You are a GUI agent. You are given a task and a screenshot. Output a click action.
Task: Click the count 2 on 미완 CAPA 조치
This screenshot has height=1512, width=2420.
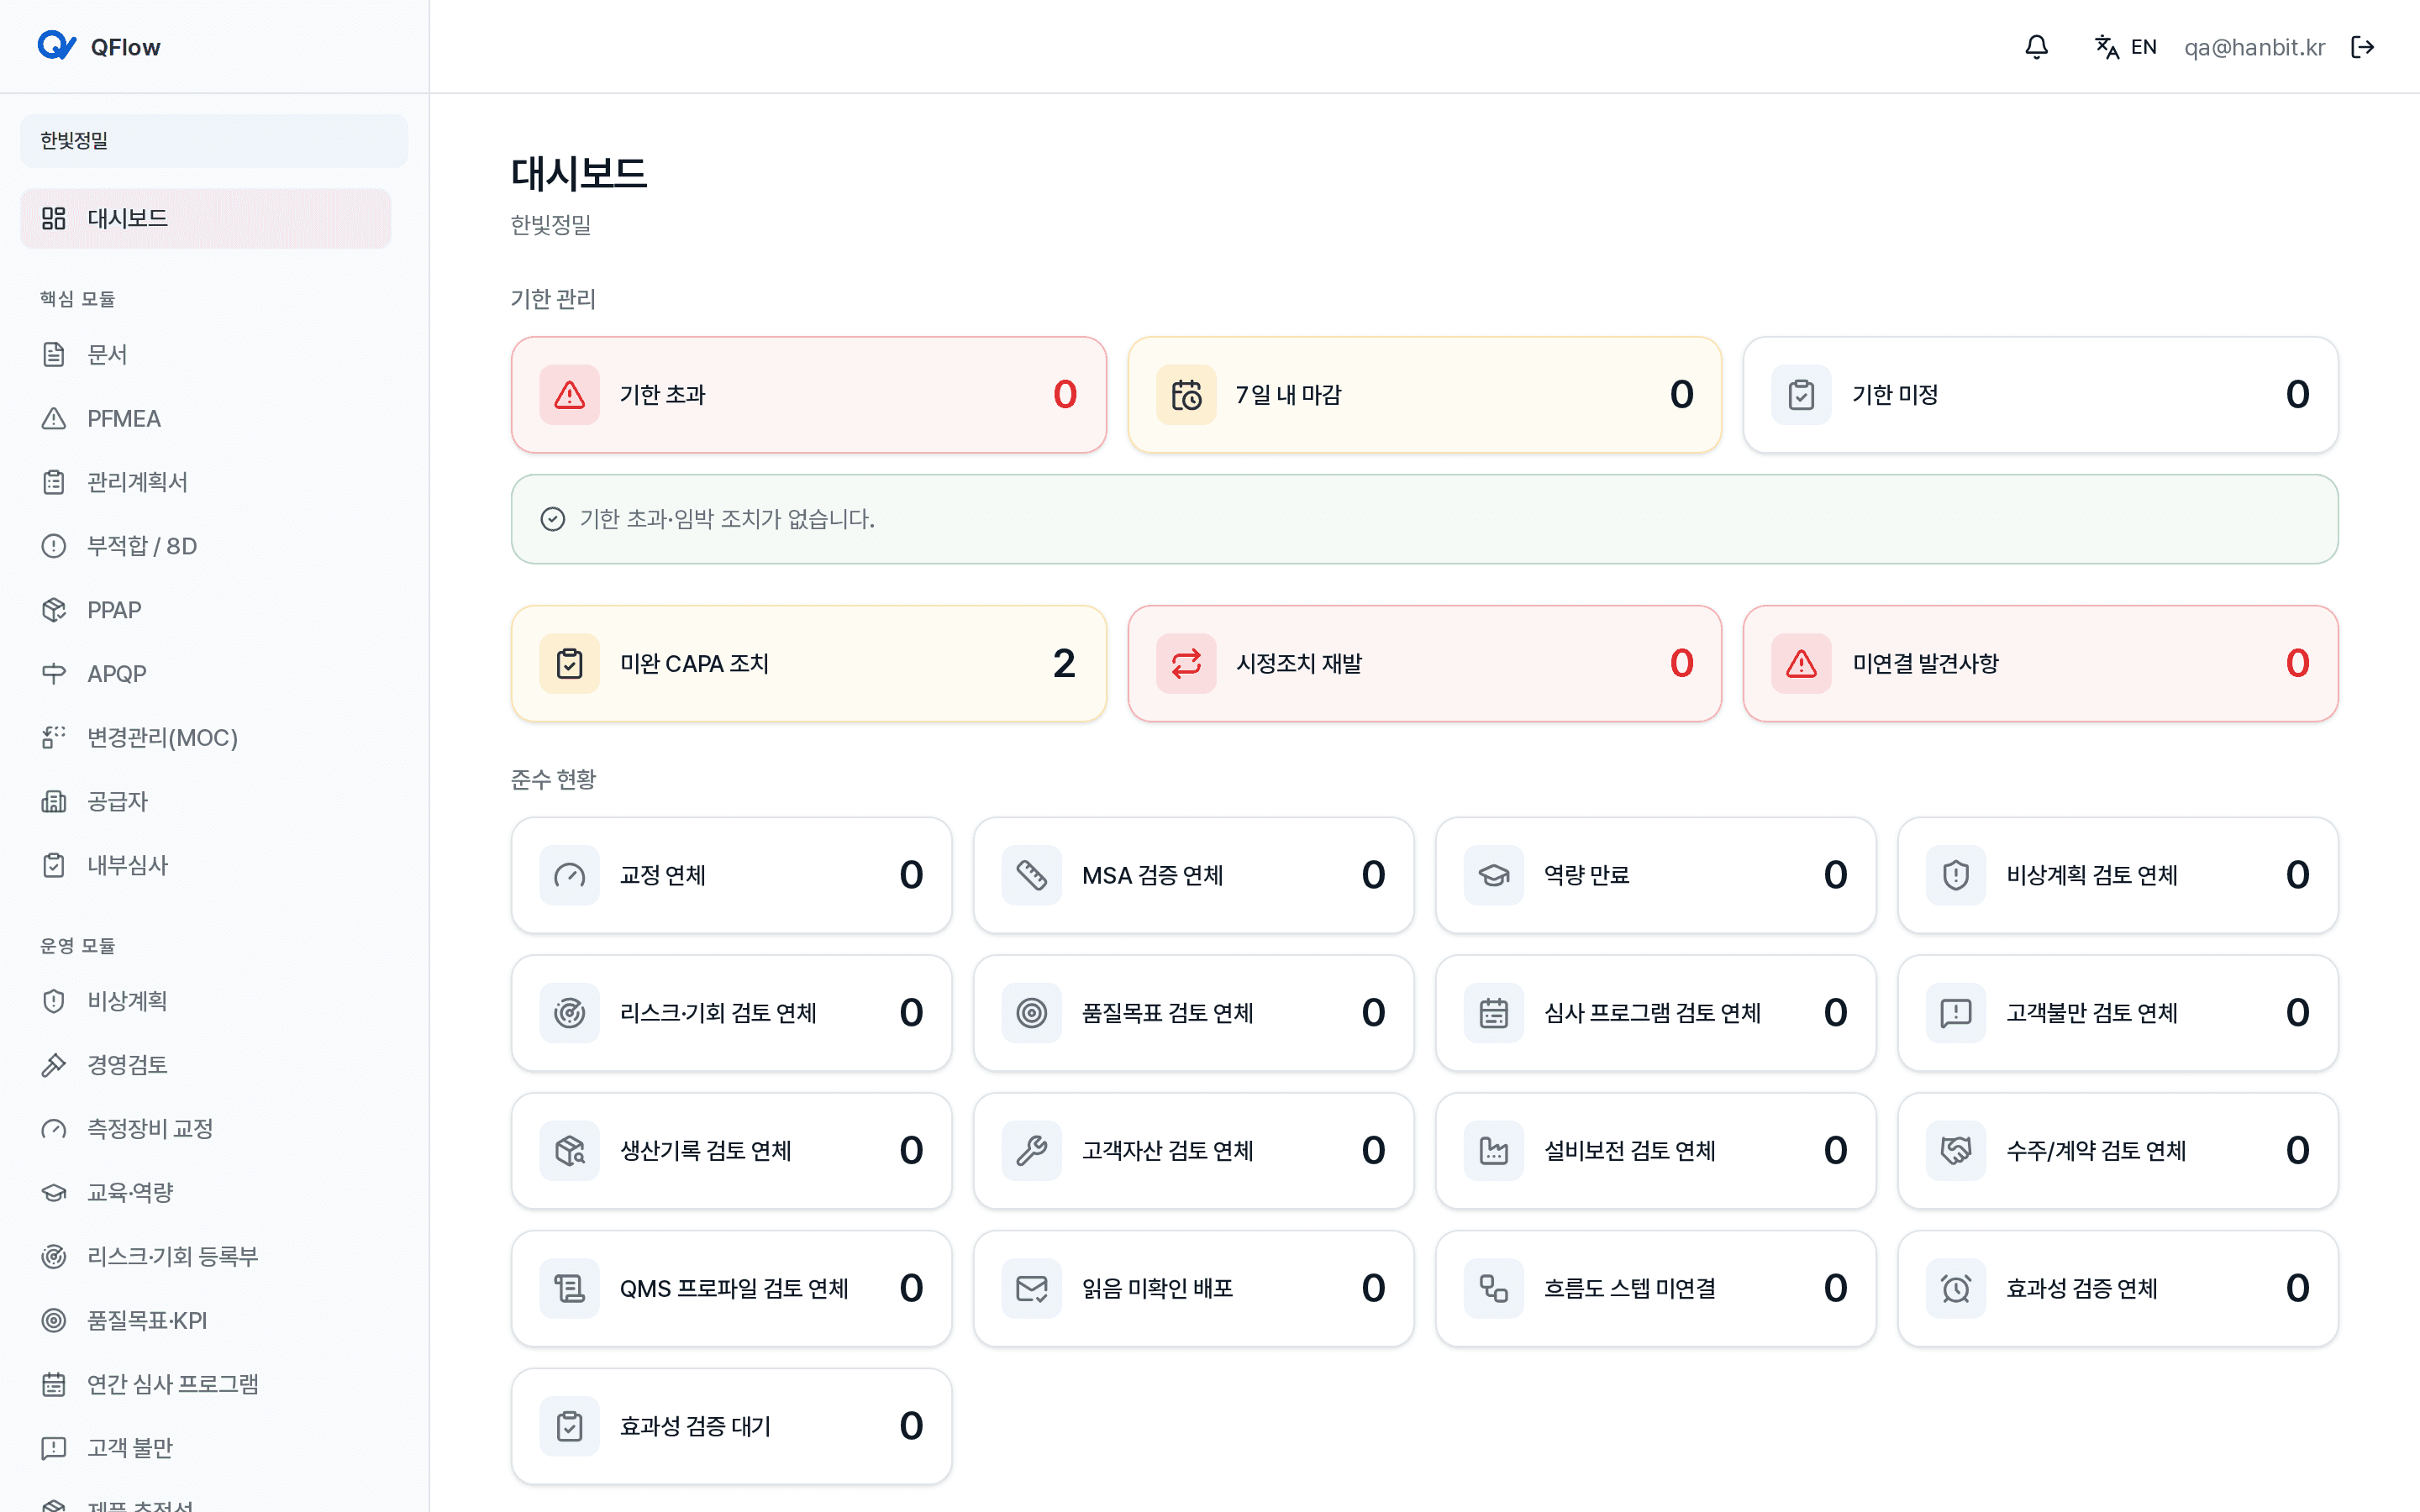pyautogui.click(x=1064, y=664)
